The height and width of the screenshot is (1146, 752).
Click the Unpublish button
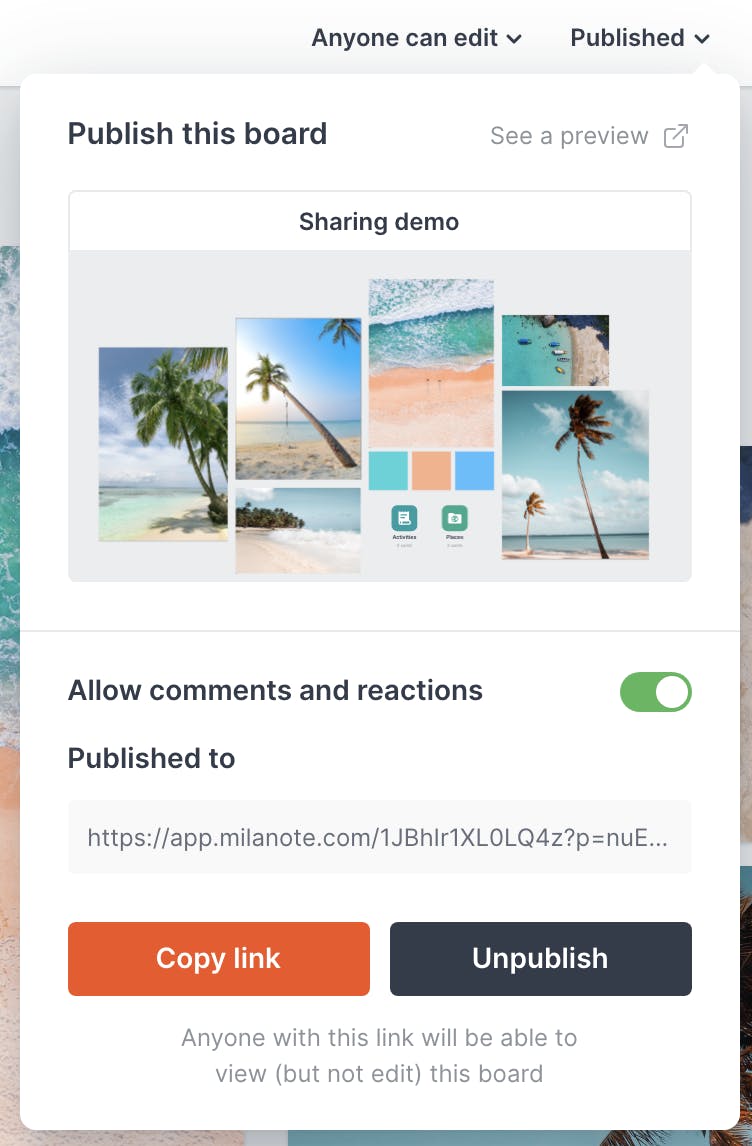point(540,959)
